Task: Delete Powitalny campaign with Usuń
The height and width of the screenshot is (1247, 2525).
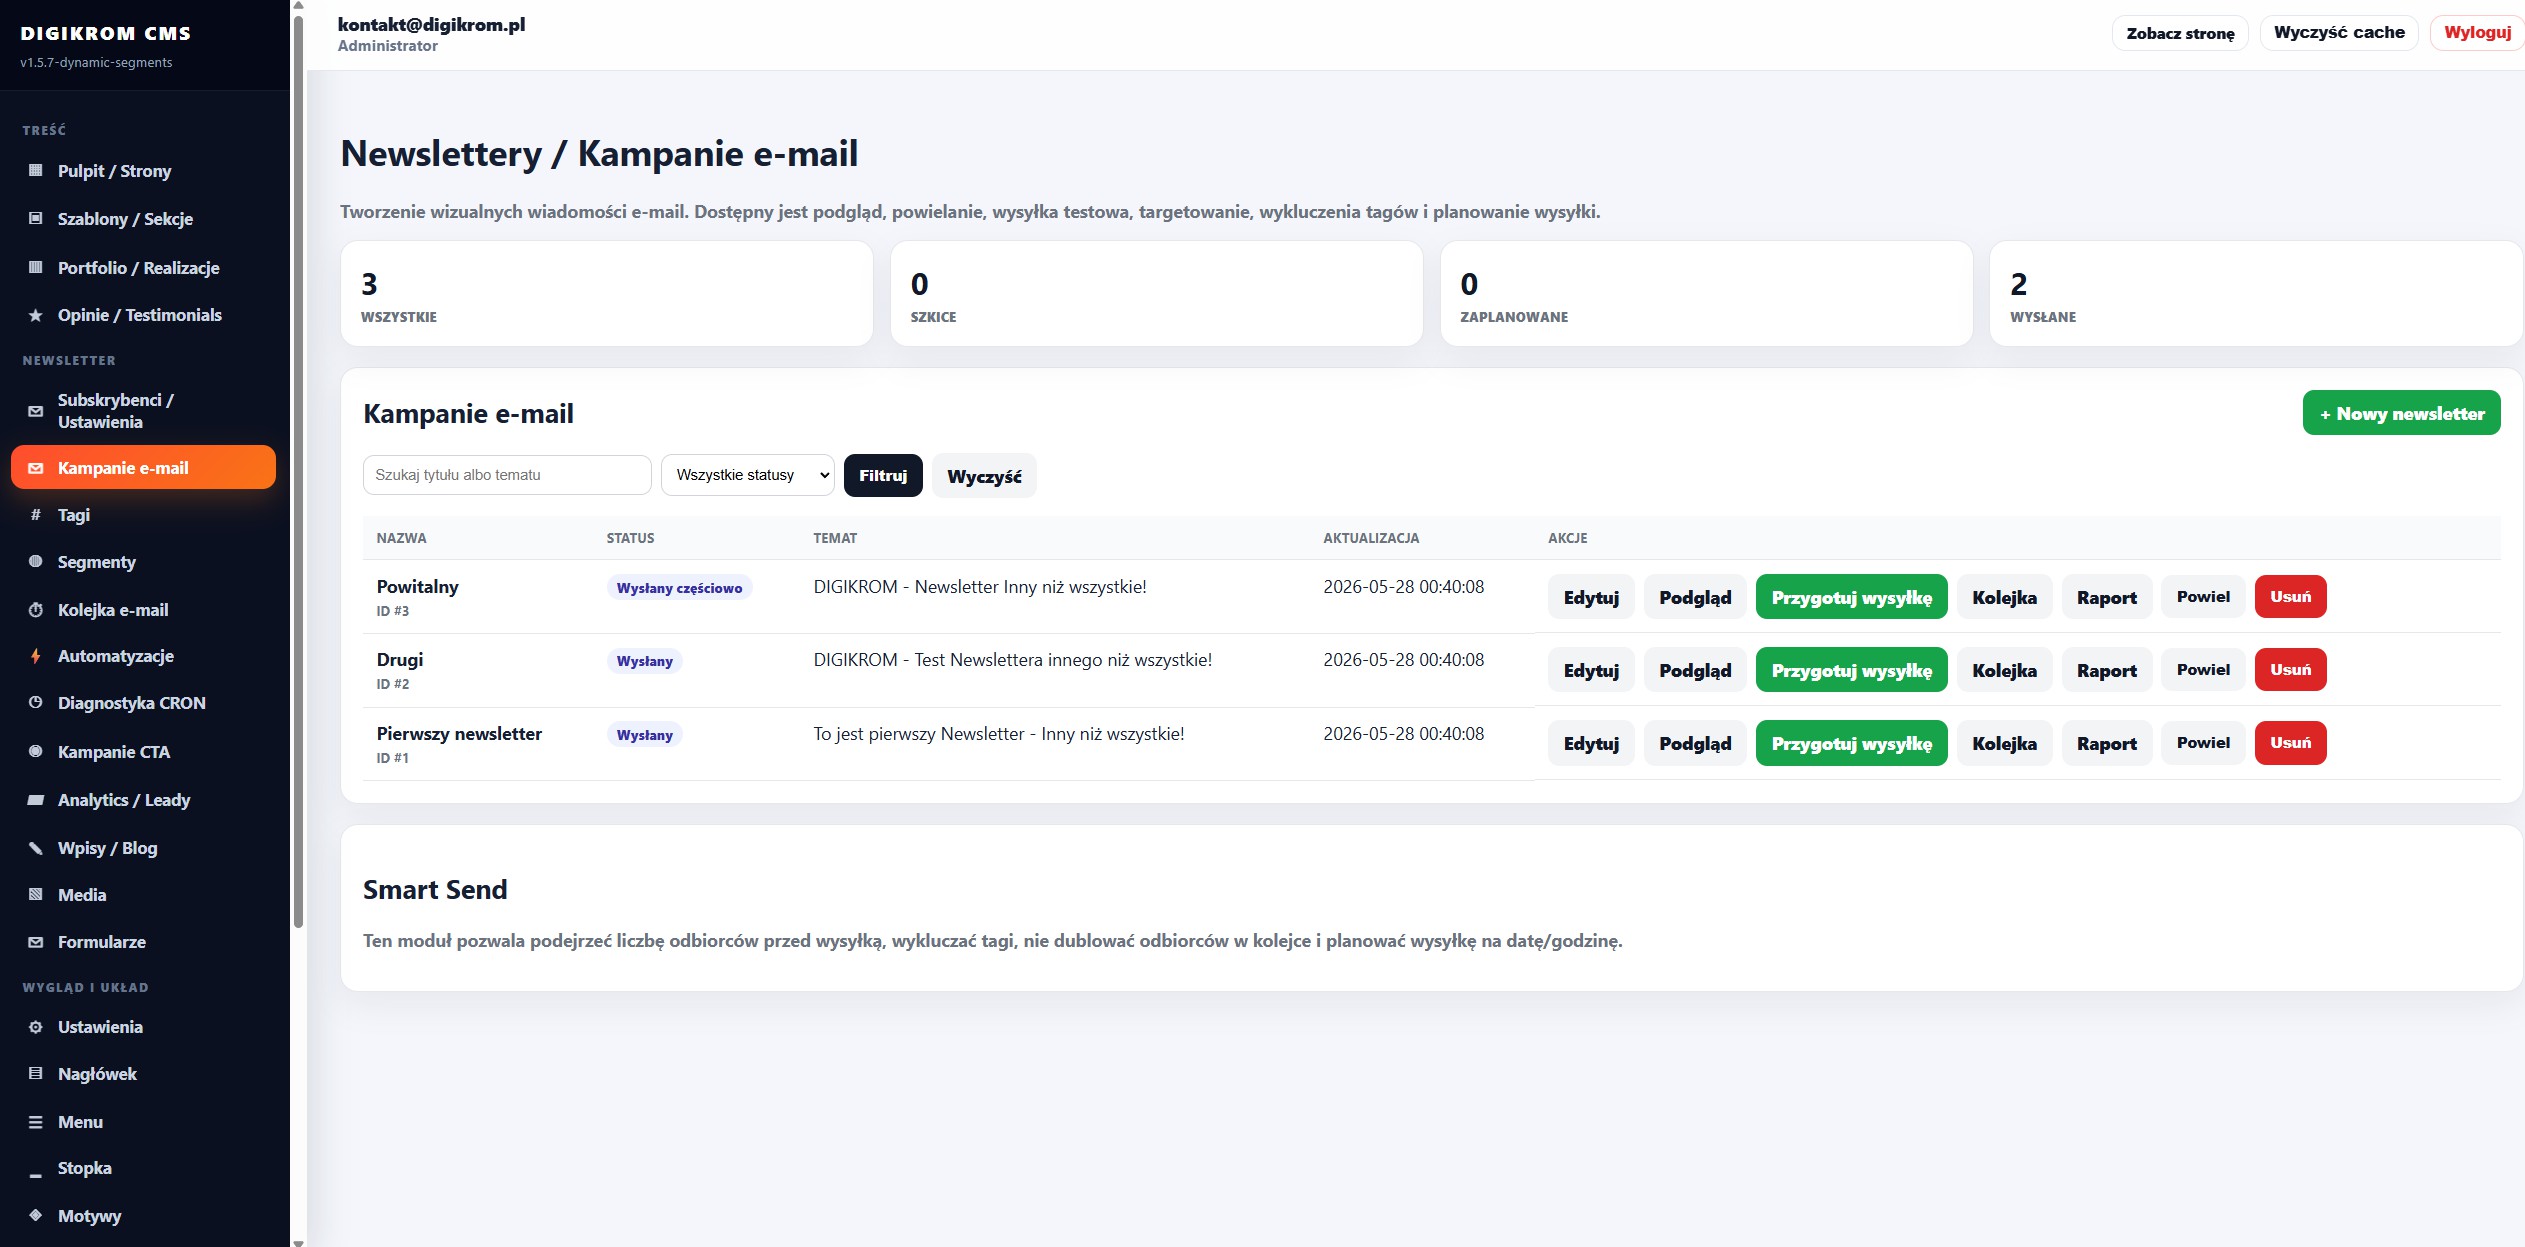Action: tap(2290, 596)
